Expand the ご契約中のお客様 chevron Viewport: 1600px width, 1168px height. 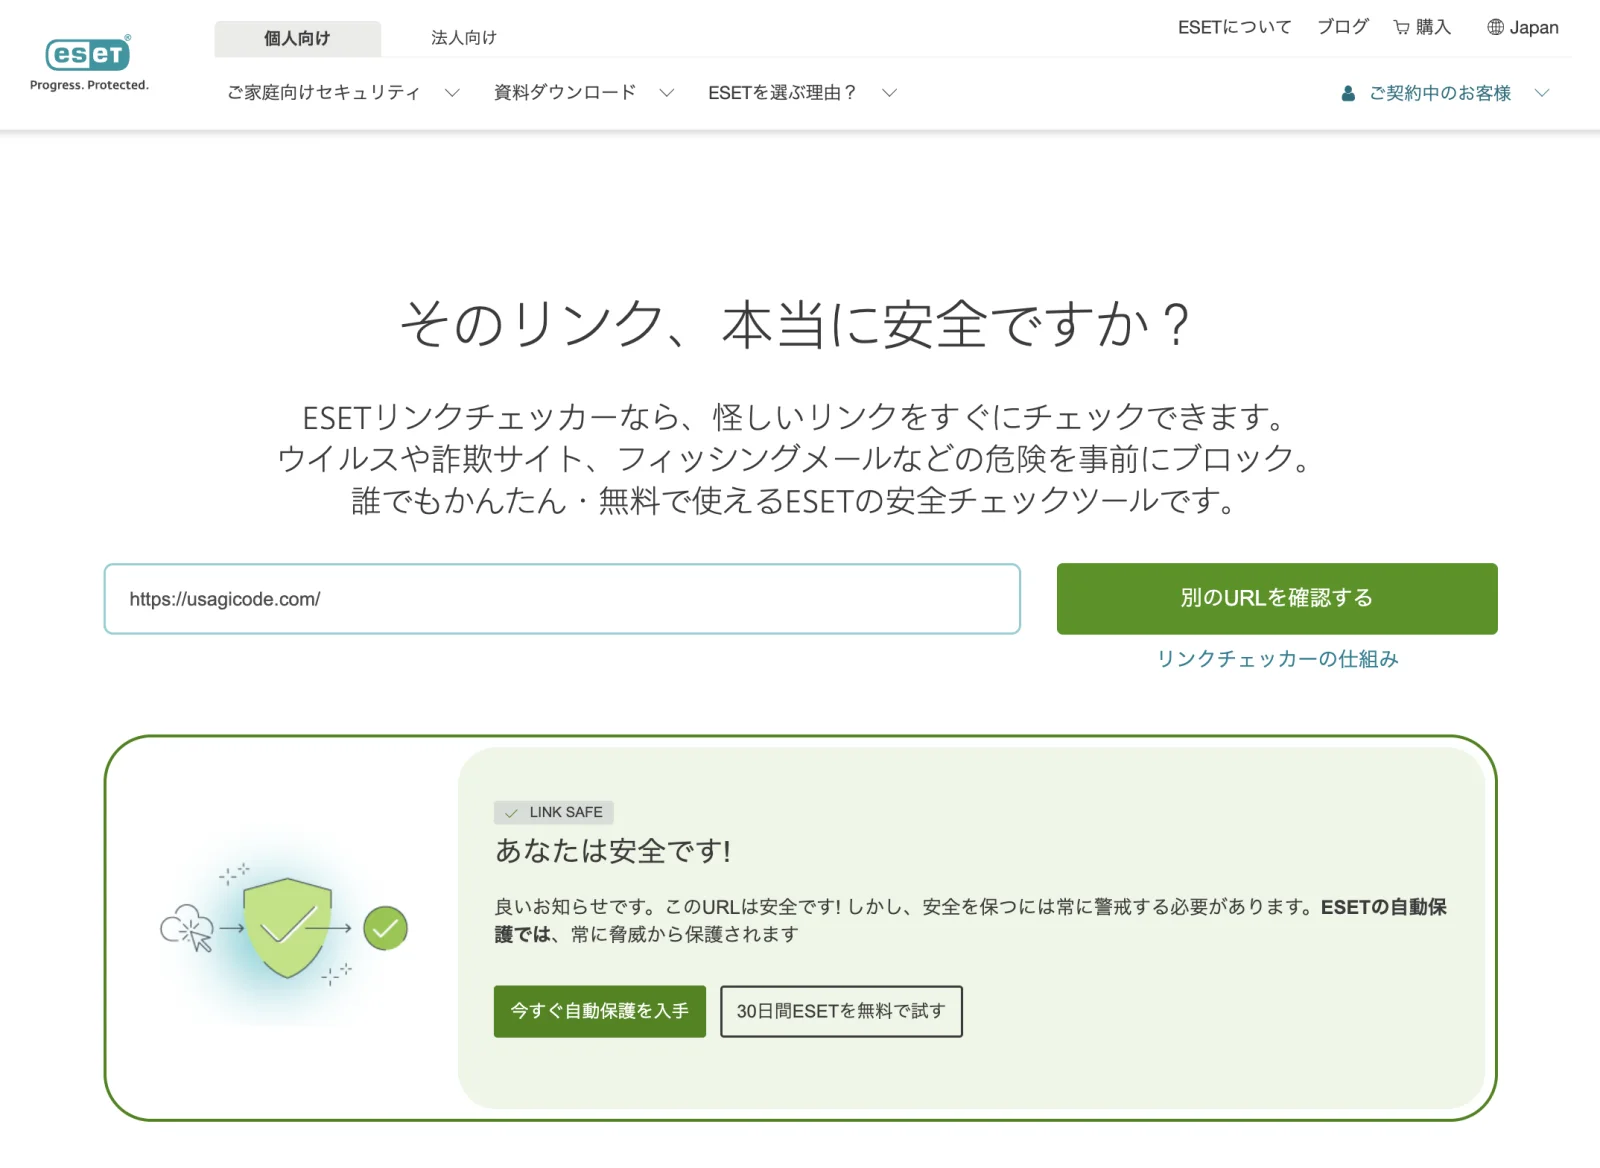(x=1542, y=93)
